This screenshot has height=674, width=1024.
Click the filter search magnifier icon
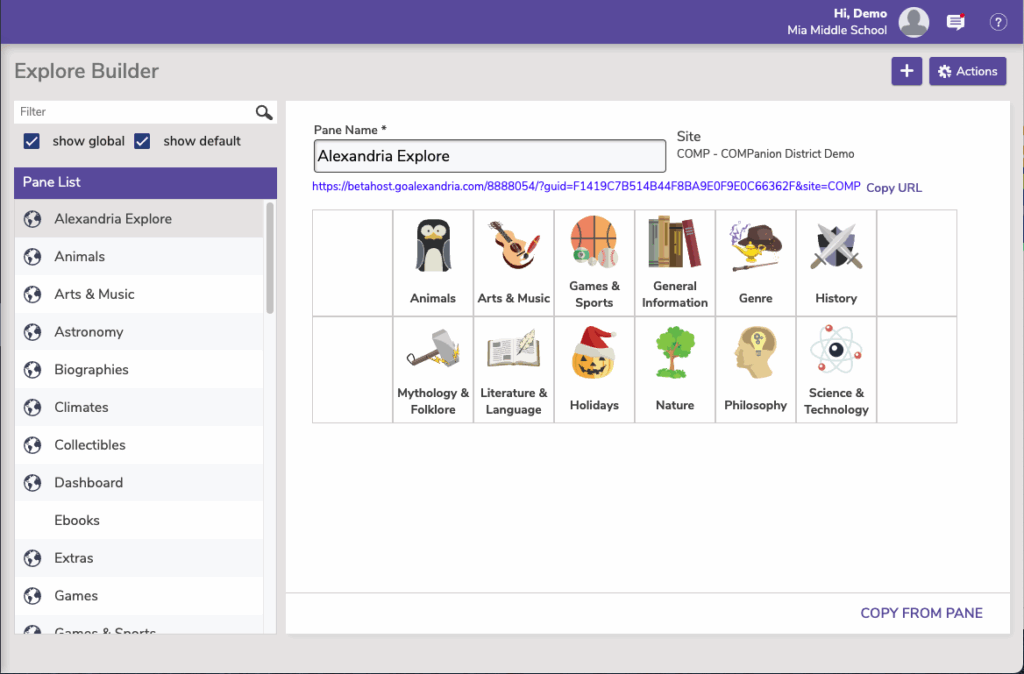click(264, 112)
